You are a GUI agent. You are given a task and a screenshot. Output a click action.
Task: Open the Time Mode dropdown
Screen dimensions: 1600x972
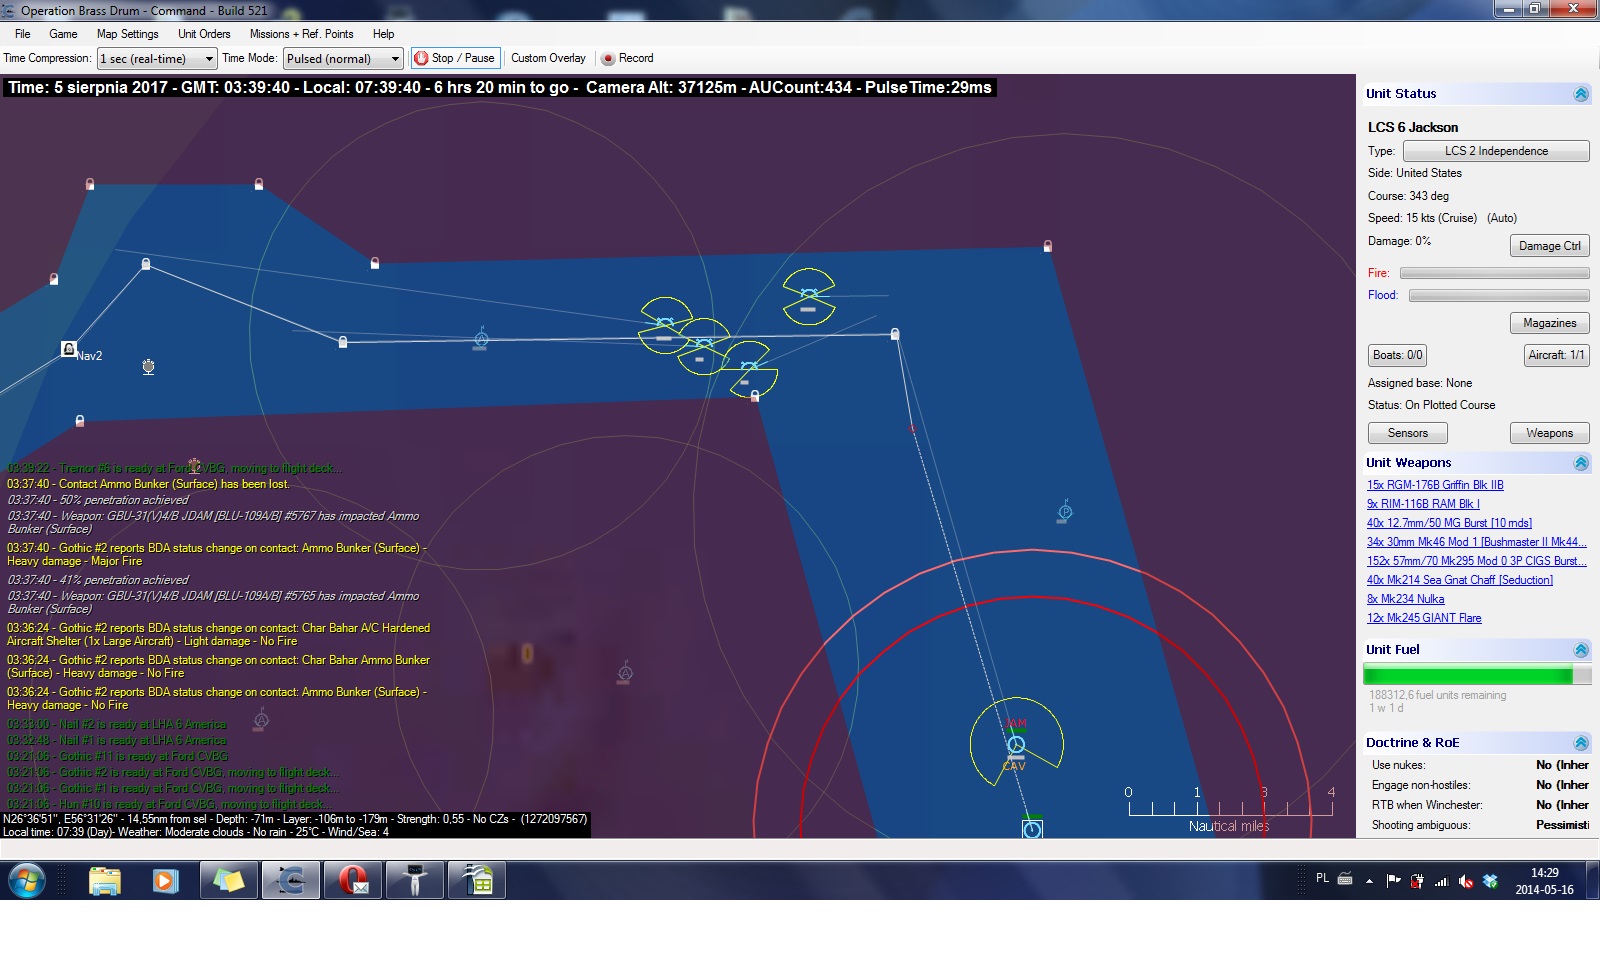(343, 59)
